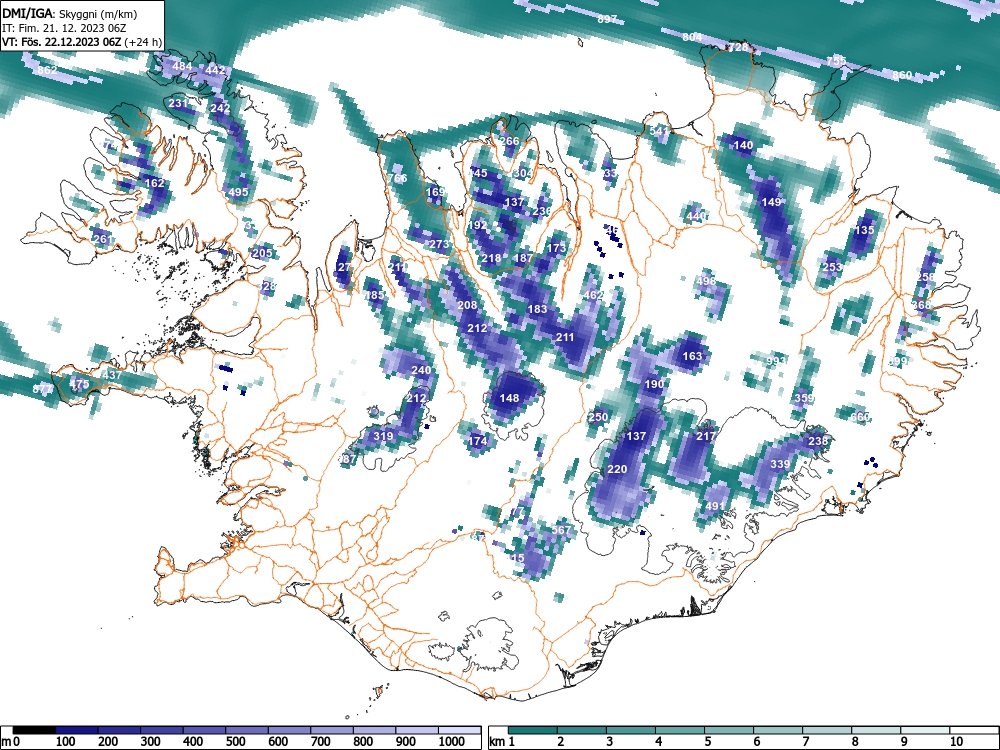Click the 205 visibility value
The width and height of the screenshot is (1000, 750).
click(263, 253)
